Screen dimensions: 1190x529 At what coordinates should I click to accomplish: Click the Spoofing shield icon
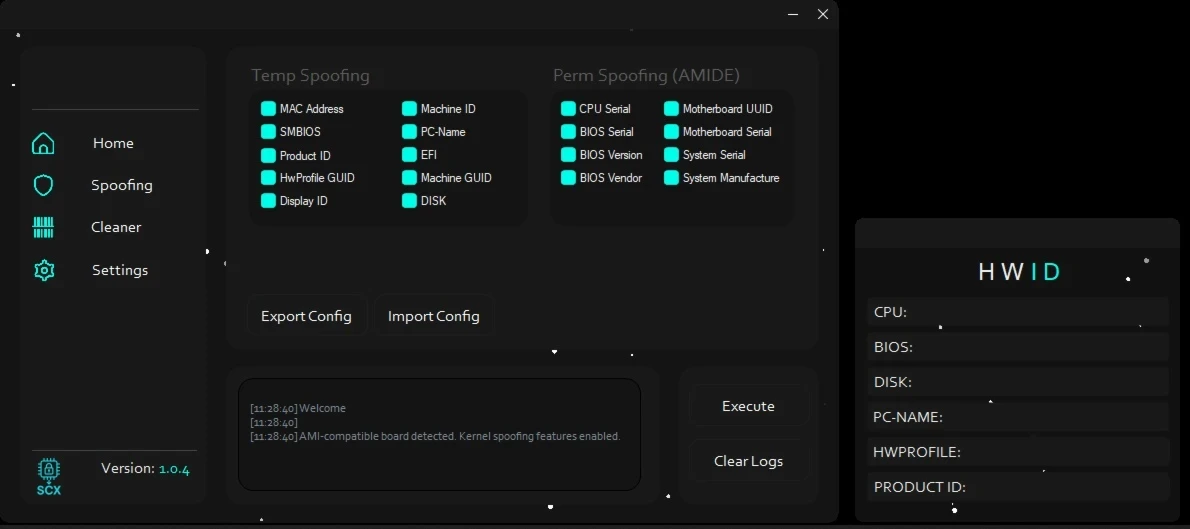point(43,185)
